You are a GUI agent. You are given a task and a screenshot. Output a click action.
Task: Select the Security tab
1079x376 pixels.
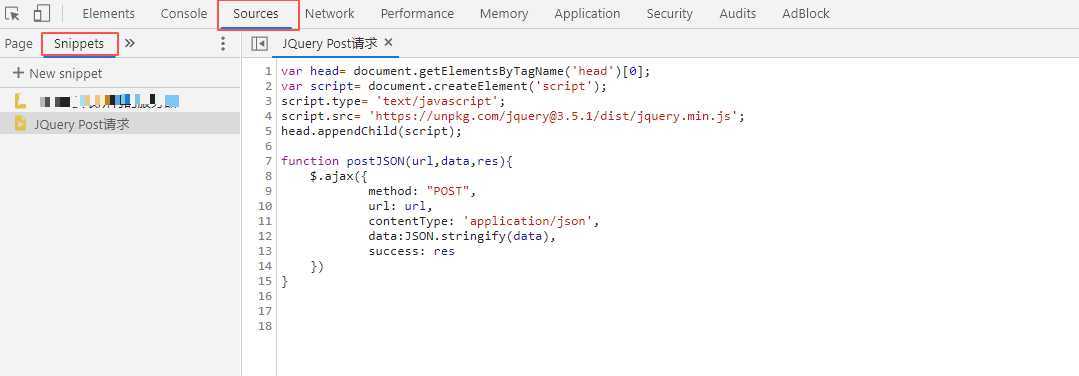670,14
